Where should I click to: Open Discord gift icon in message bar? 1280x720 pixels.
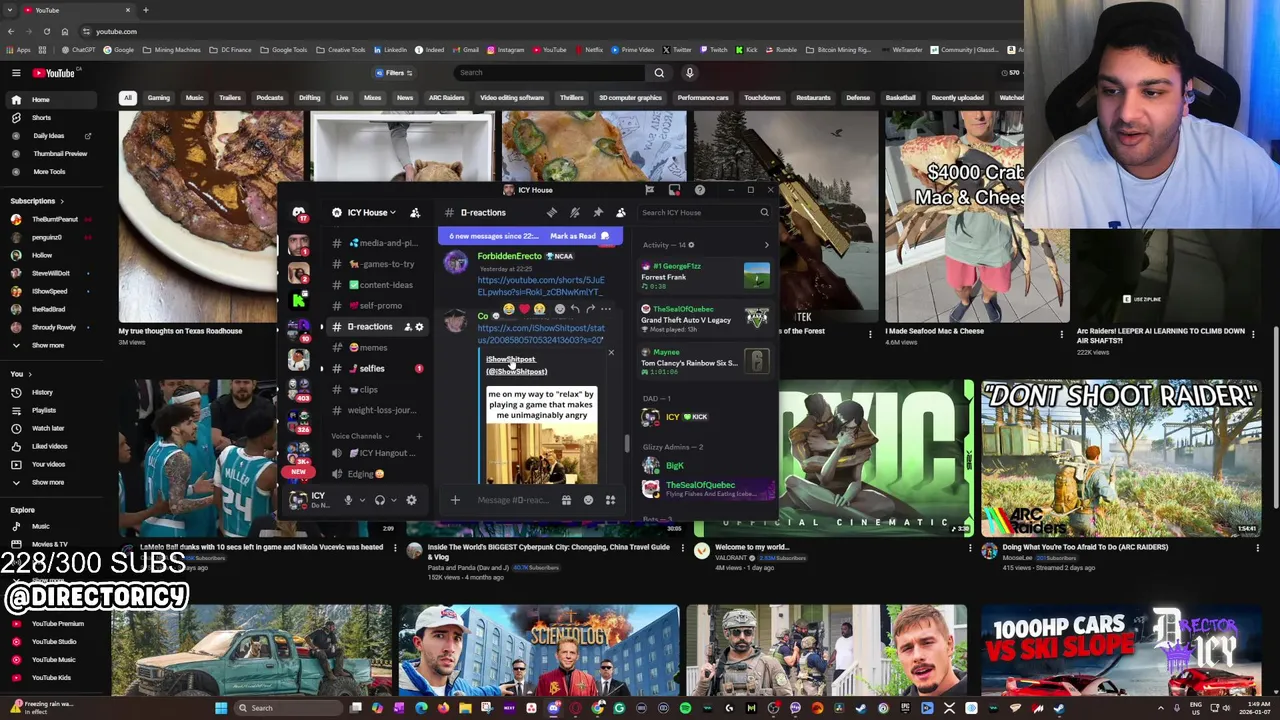pyautogui.click(x=566, y=500)
